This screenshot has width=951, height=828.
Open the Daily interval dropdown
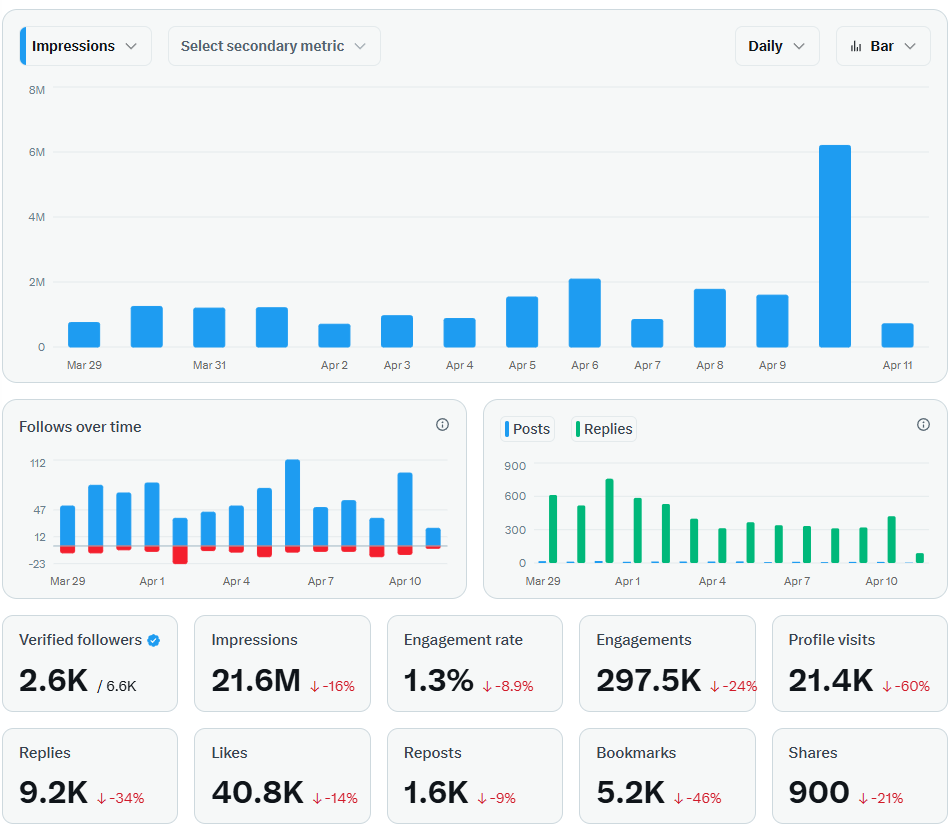[777, 46]
